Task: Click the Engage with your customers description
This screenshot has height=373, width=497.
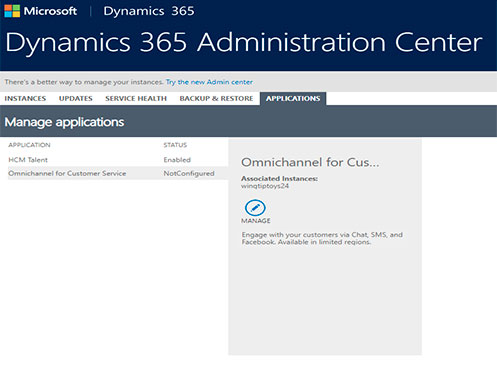Action: tap(322, 238)
